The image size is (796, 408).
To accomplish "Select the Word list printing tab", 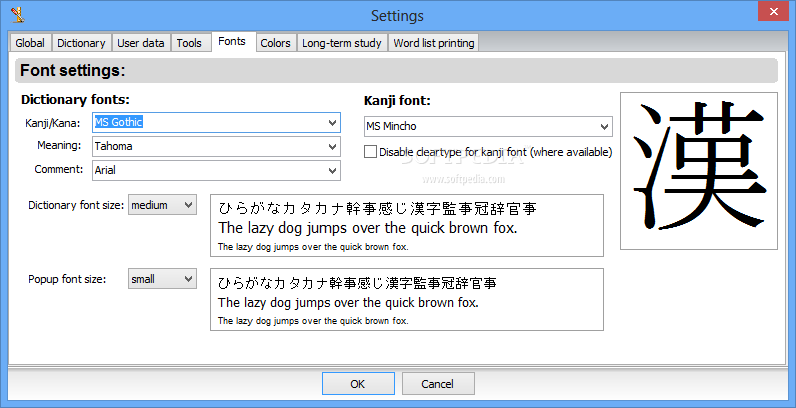I will pyautogui.click(x=434, y=43).
